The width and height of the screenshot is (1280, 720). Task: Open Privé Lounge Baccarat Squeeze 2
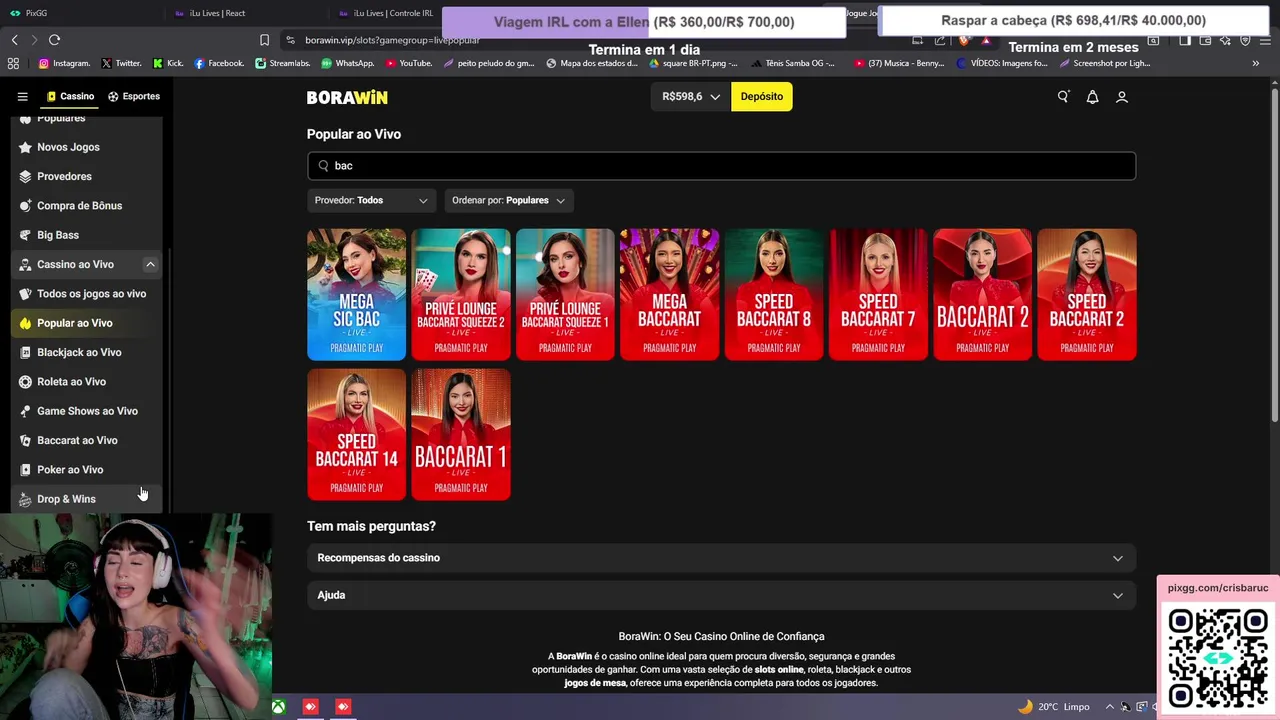tap(461, 294)
